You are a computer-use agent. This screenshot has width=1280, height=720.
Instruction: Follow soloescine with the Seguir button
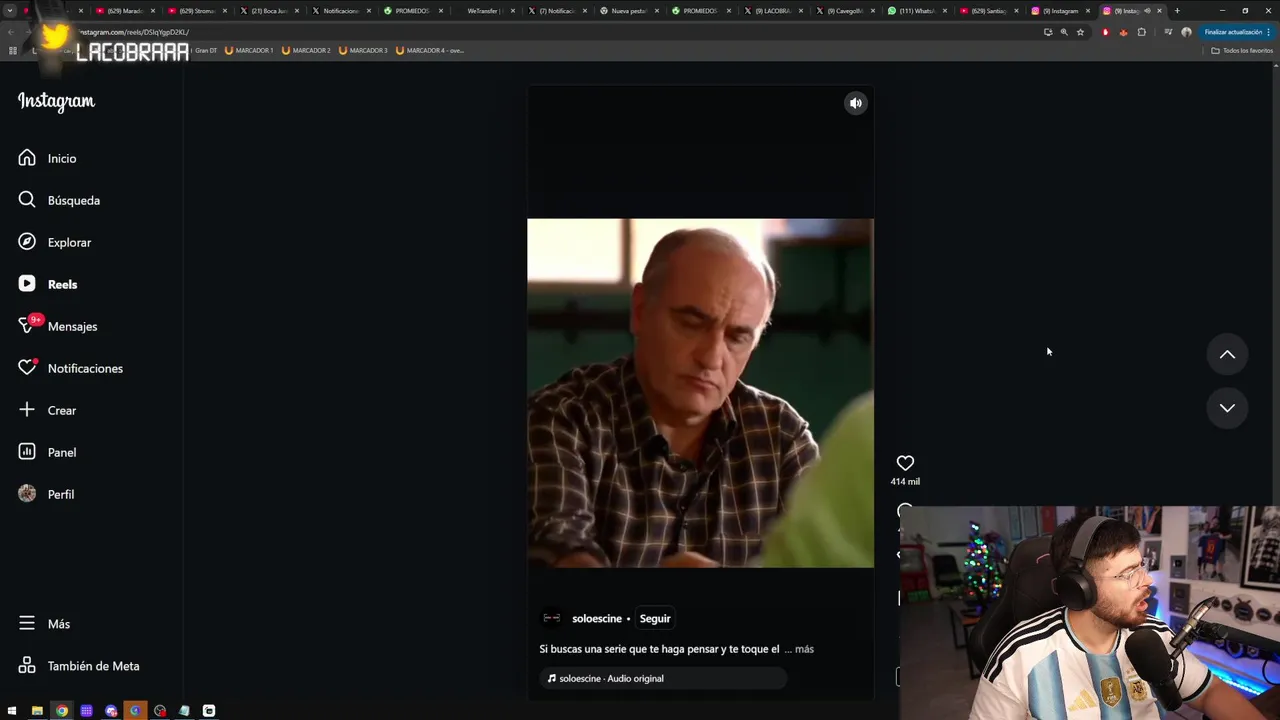pyautogui.click(x=655, y=619)
